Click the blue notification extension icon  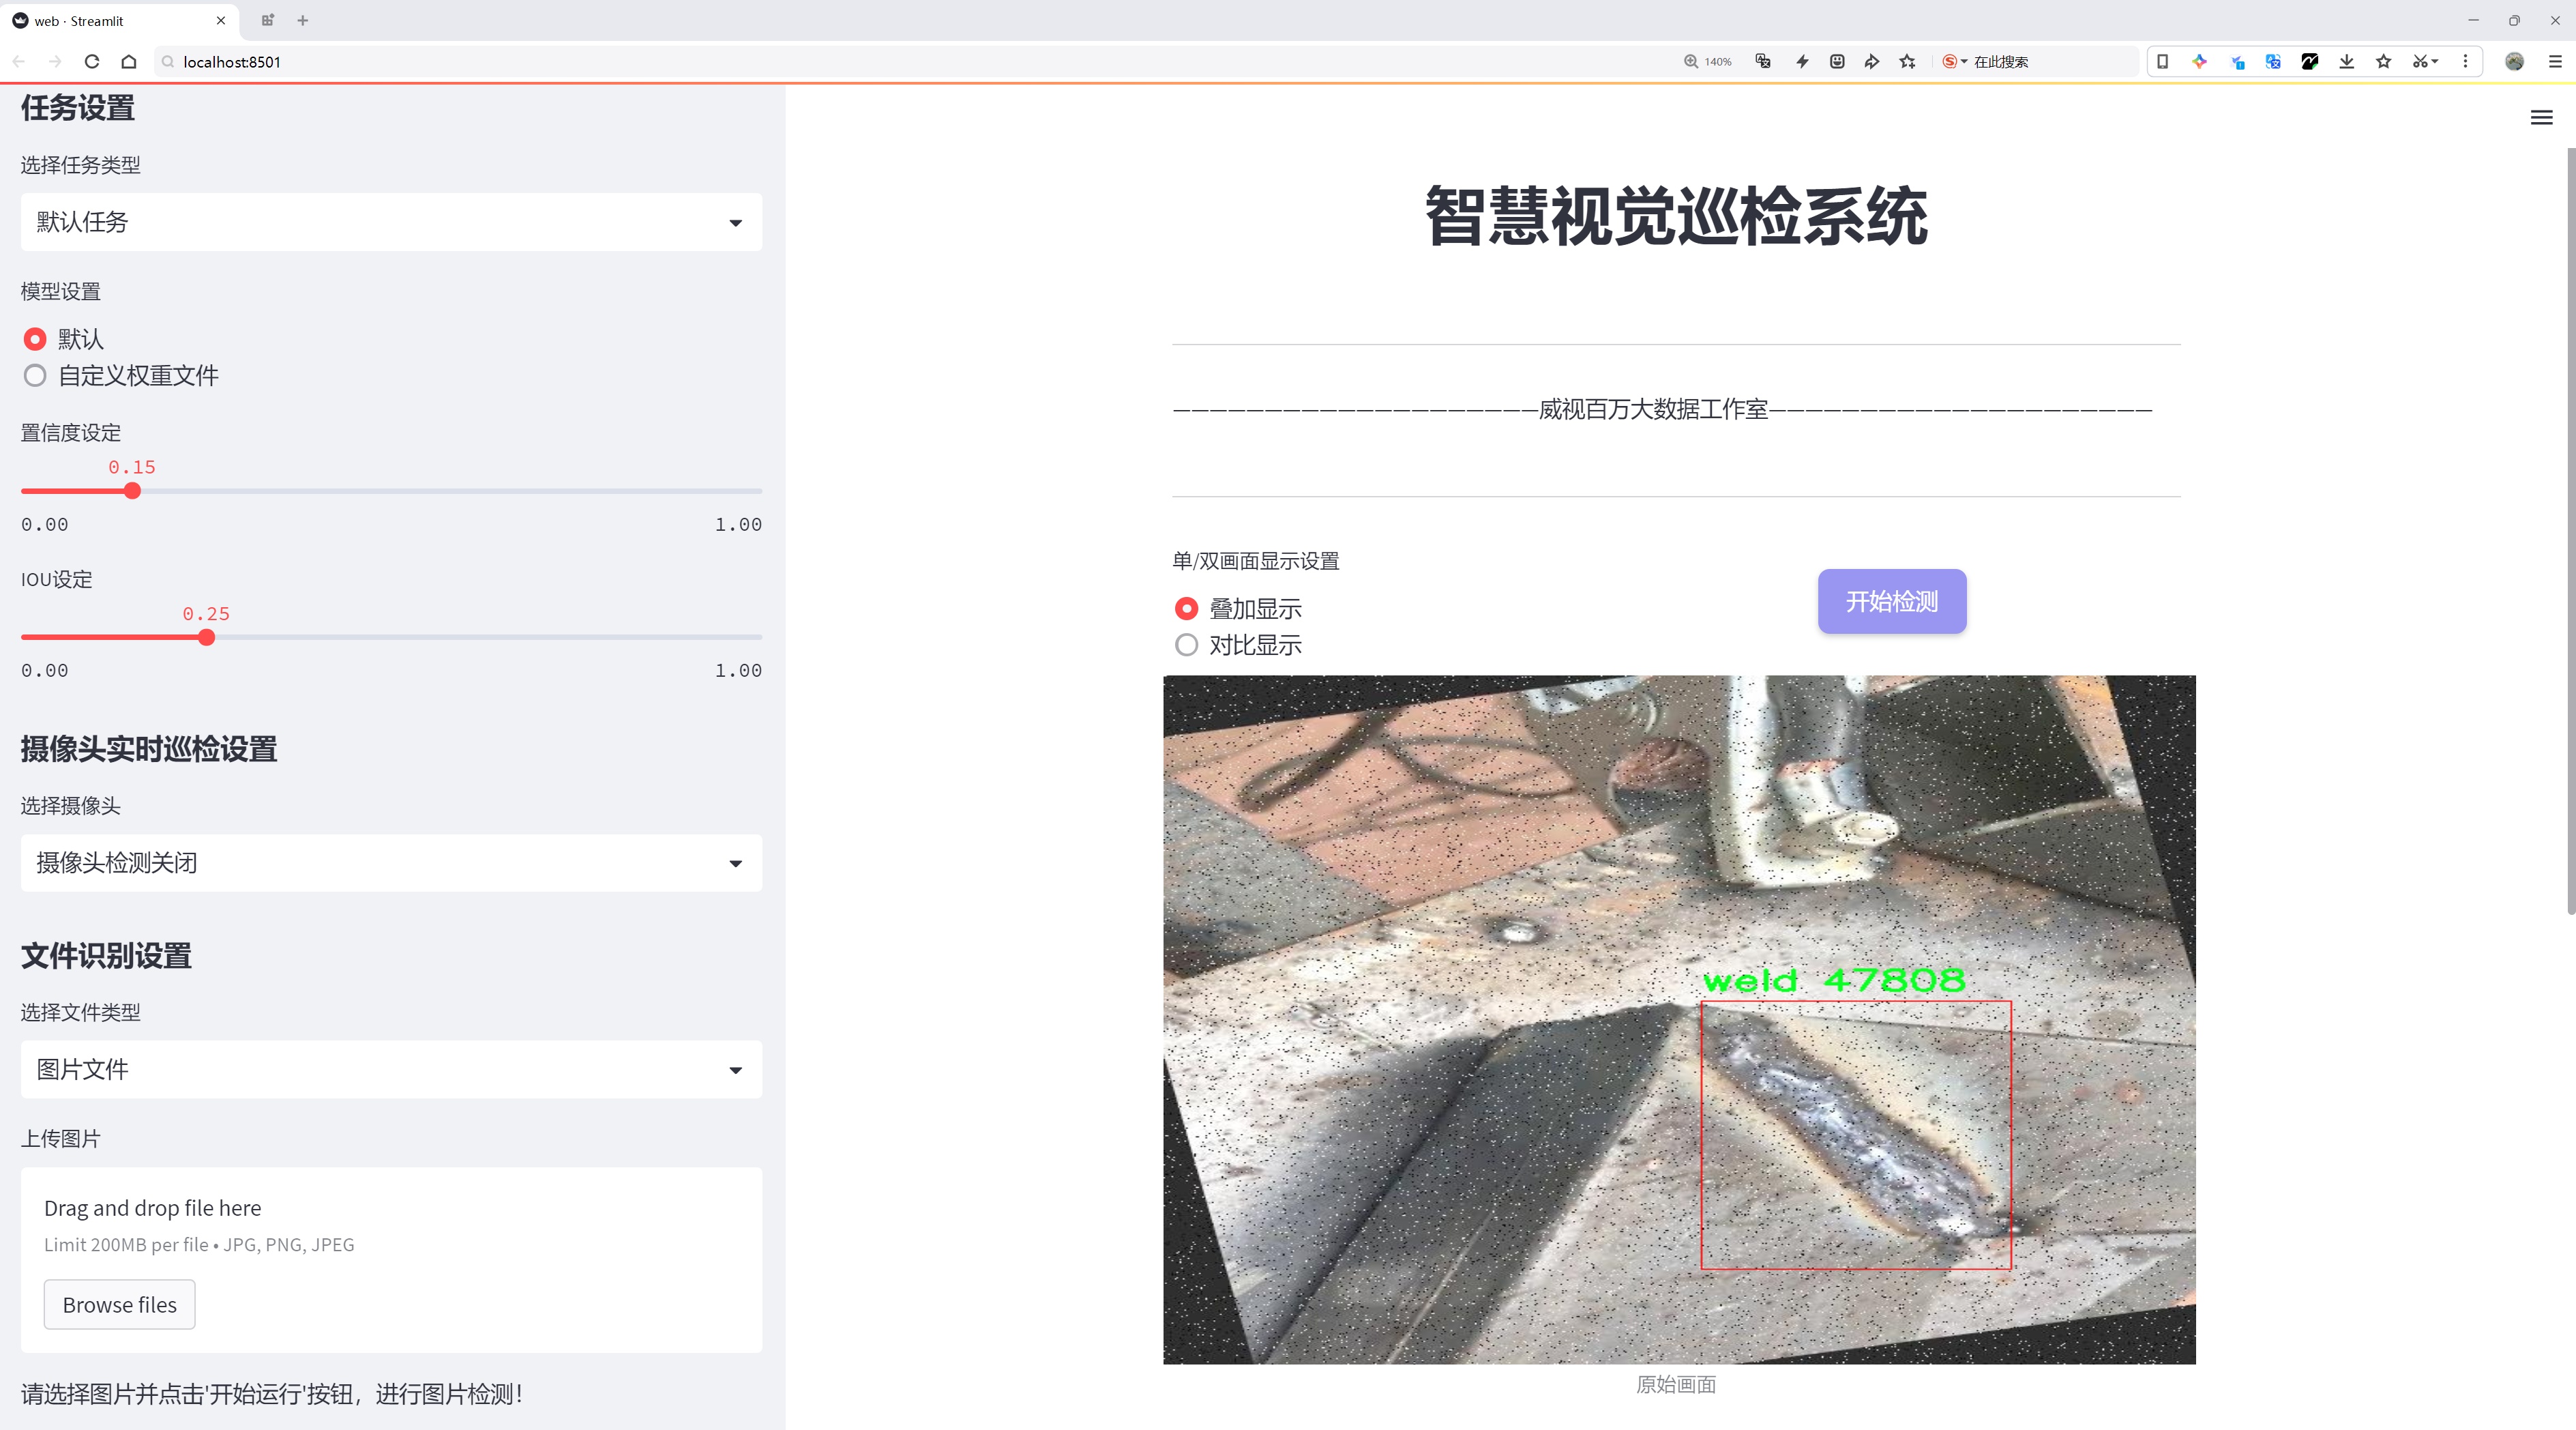(x=2237, y=62)
